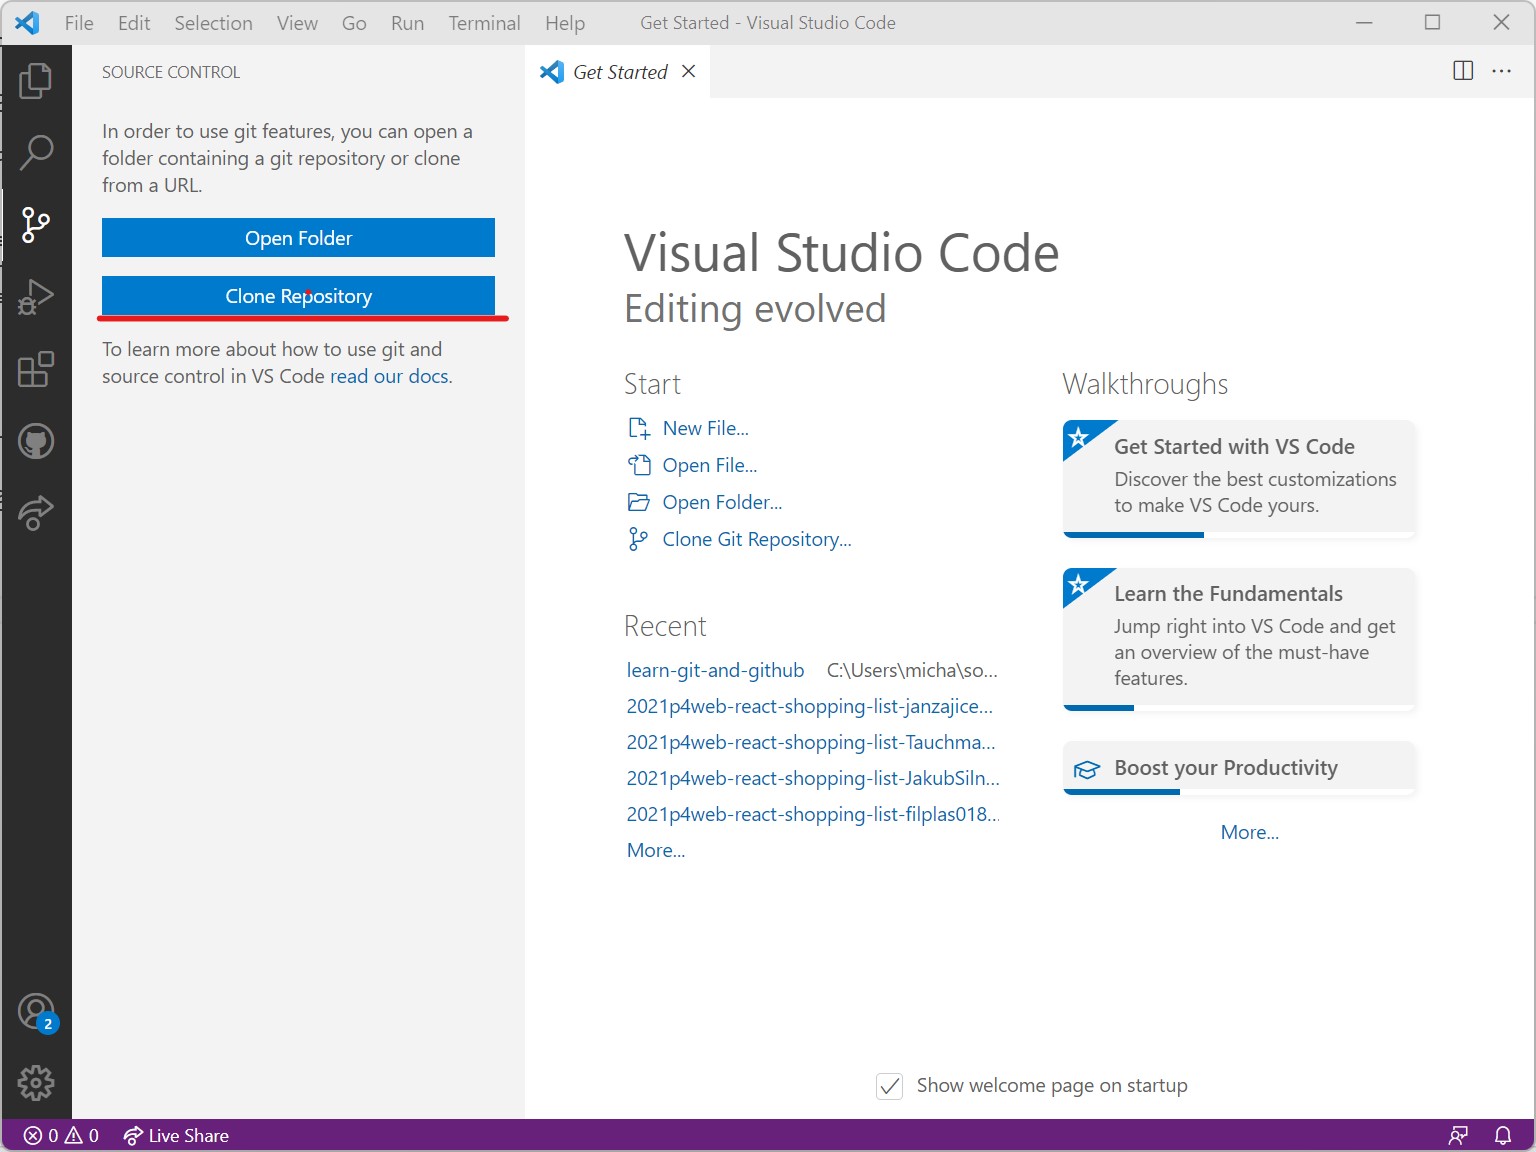
Task: Open the Explorer view in activity bar
Action: coord(36,81)
